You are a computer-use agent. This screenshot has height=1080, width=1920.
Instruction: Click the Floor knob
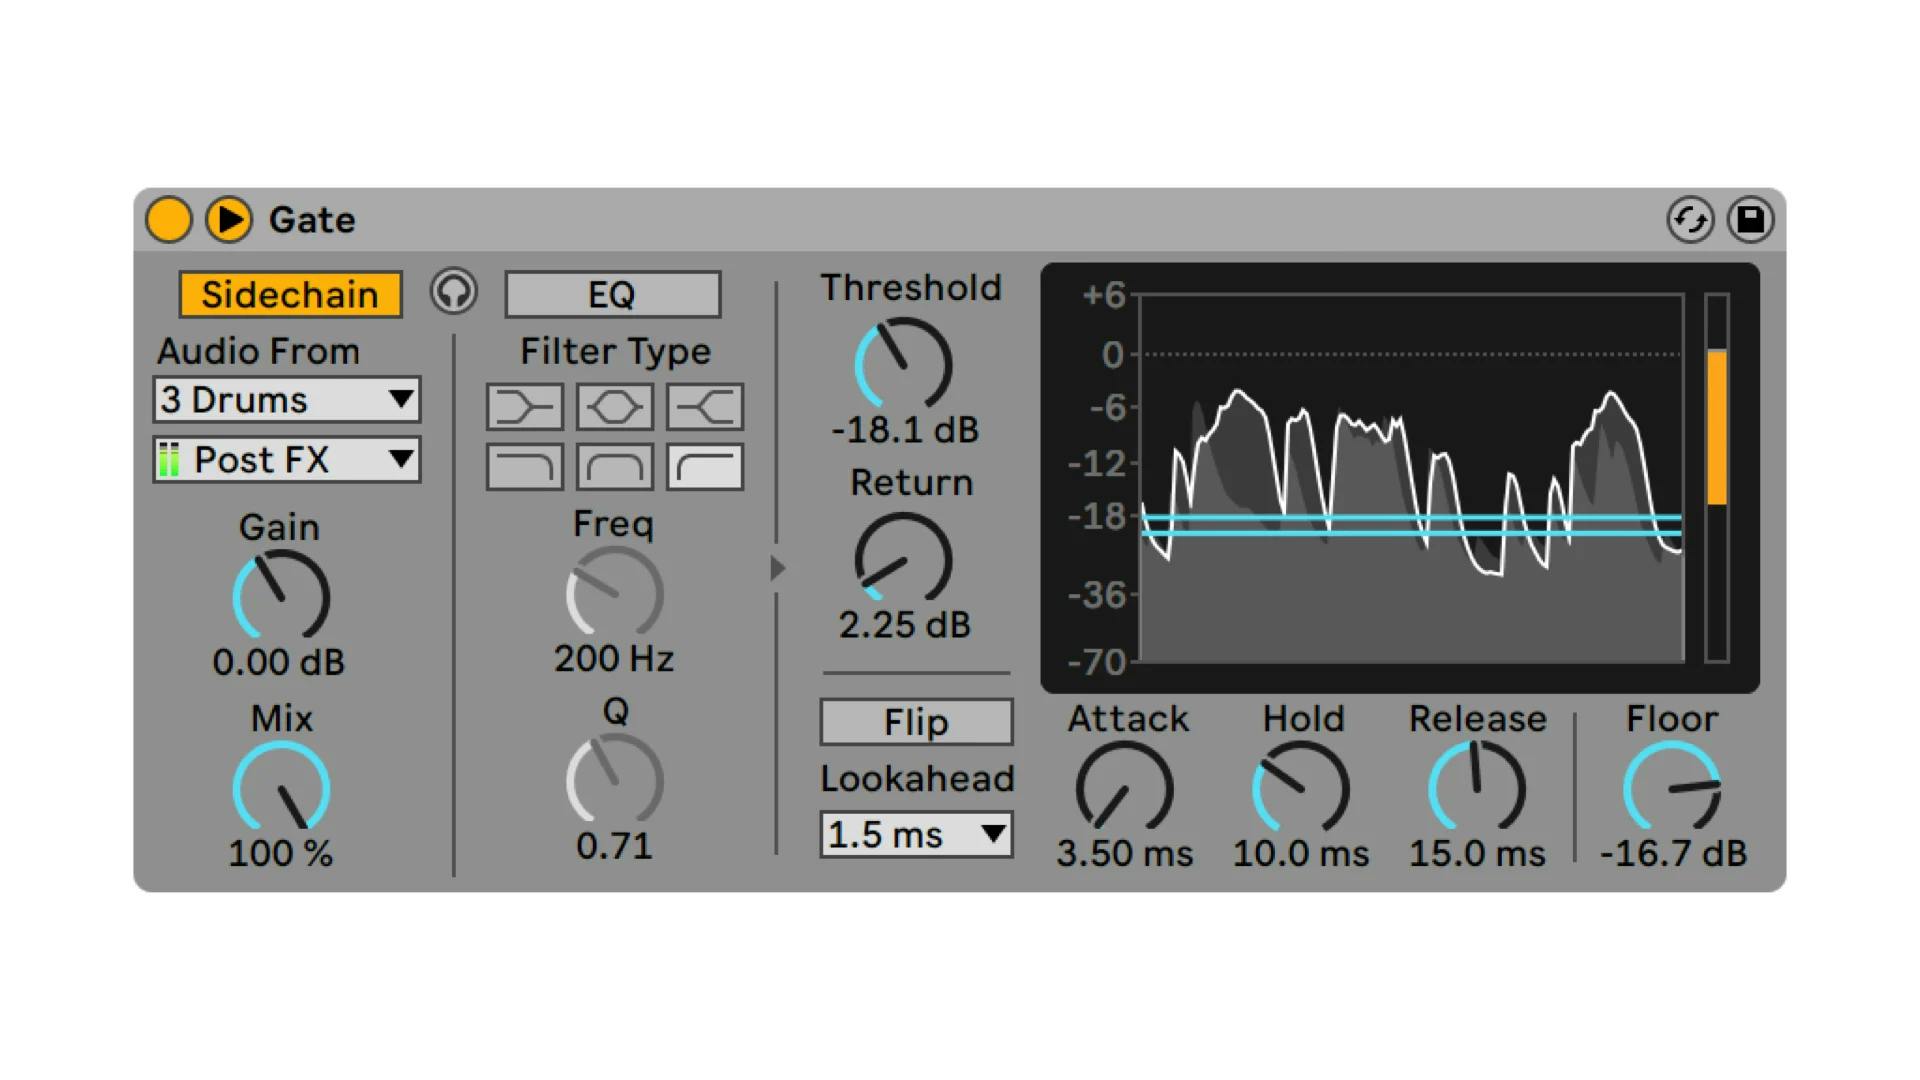tap(1671, 789)
